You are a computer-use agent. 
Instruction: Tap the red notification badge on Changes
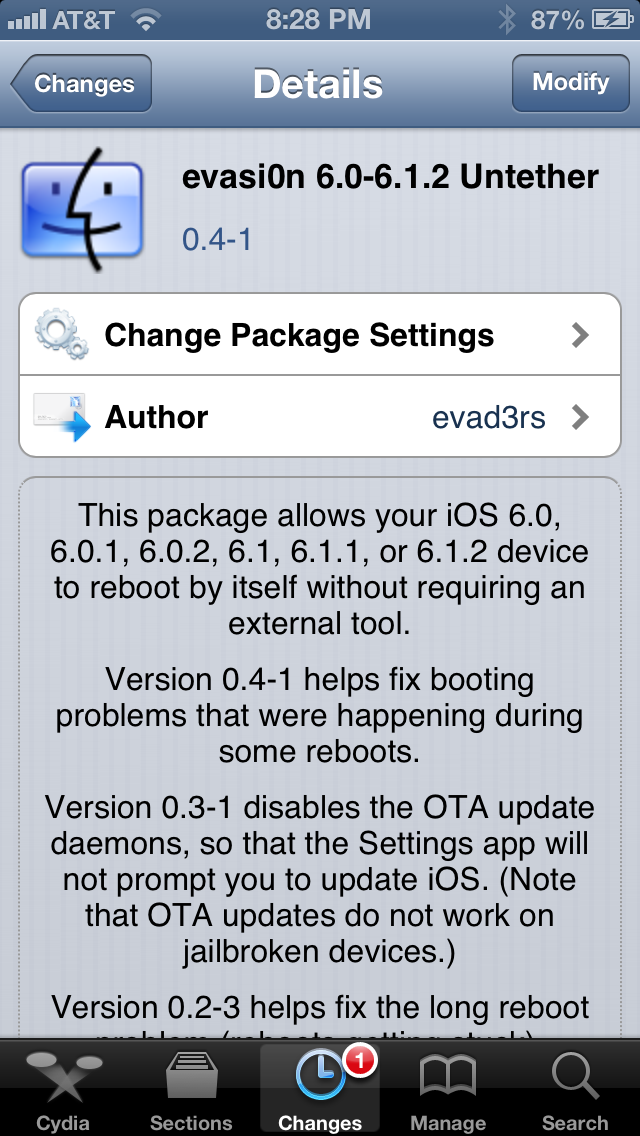359,1062
